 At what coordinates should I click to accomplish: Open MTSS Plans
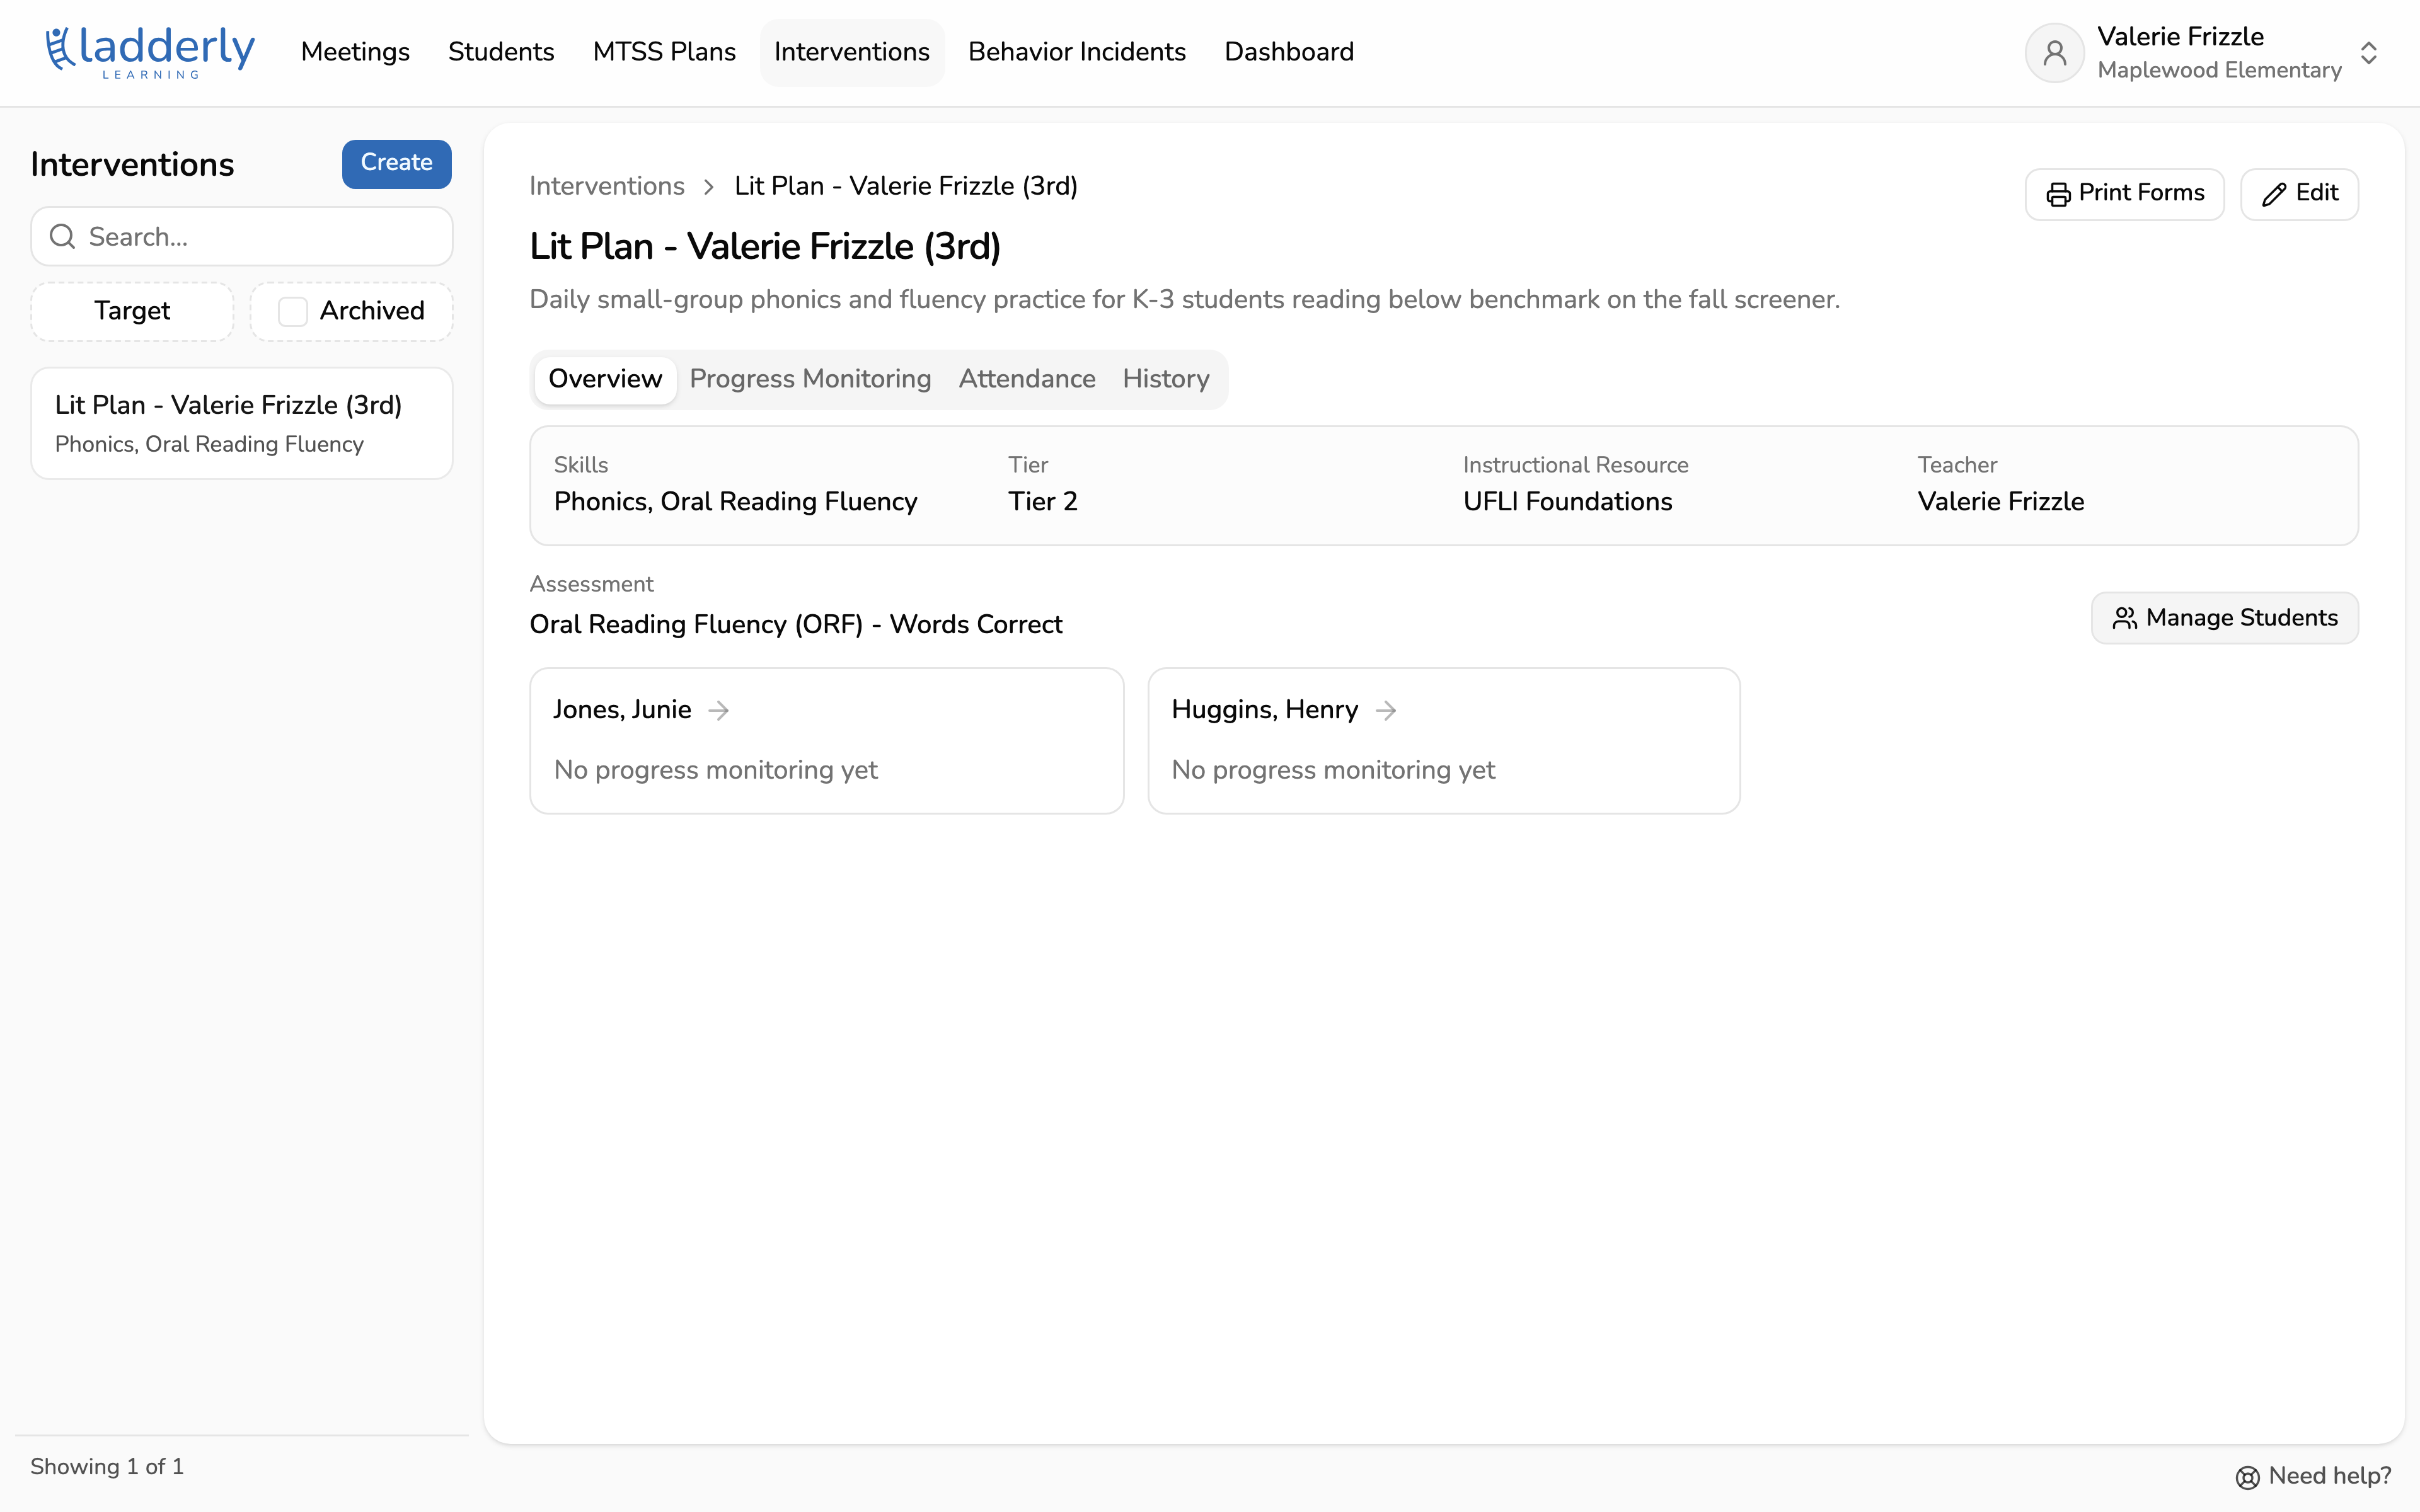664,52
